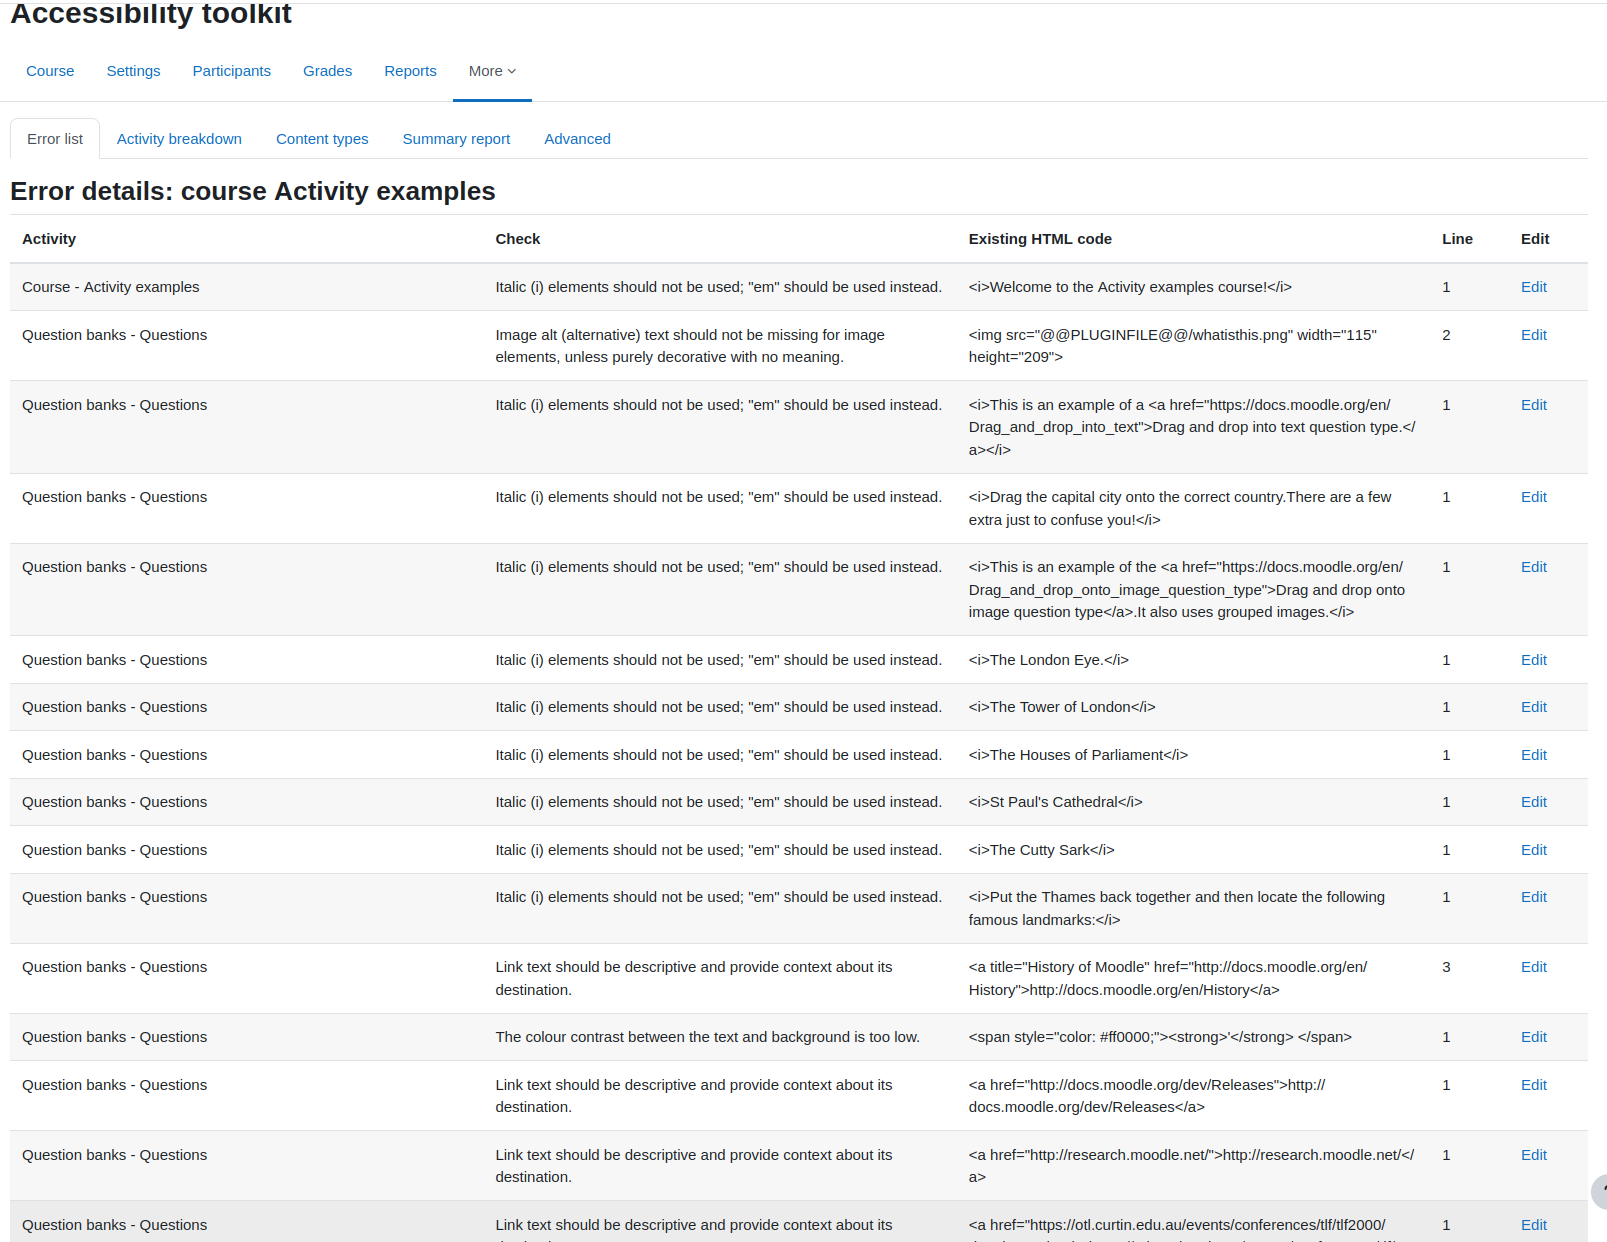Edit the colour contrast error row
This screenshot has height=1242, width=1607.
pyautogui.click(x=1533, y=1037)
